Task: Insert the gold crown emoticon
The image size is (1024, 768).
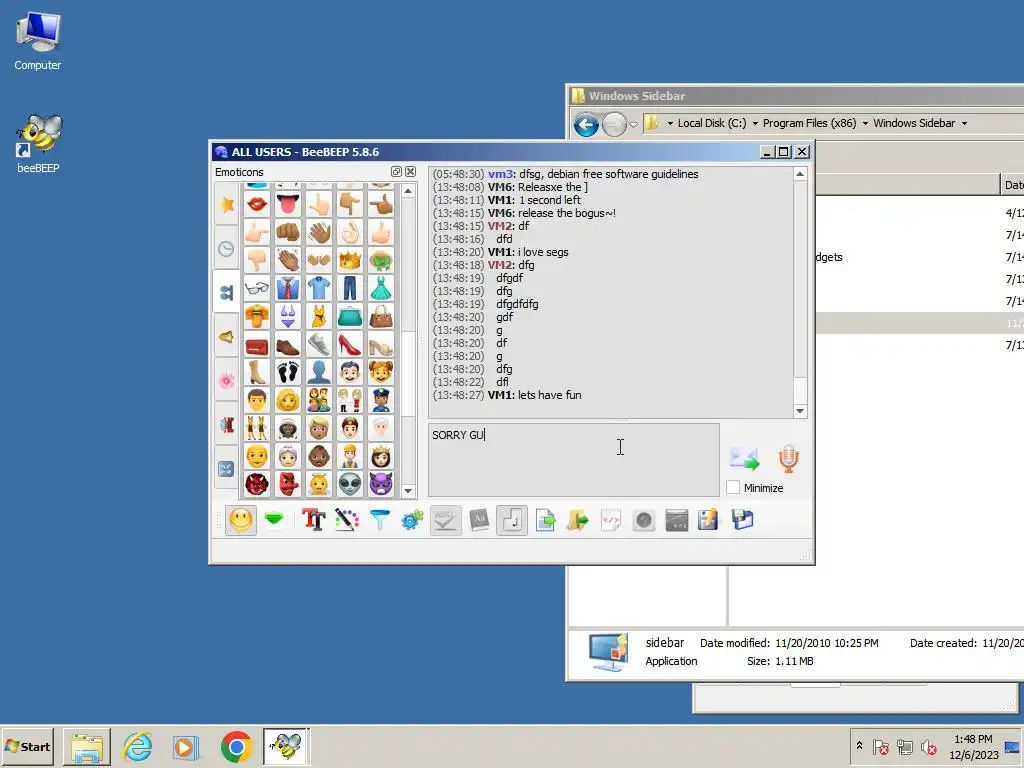Action: tap(349, 260)
